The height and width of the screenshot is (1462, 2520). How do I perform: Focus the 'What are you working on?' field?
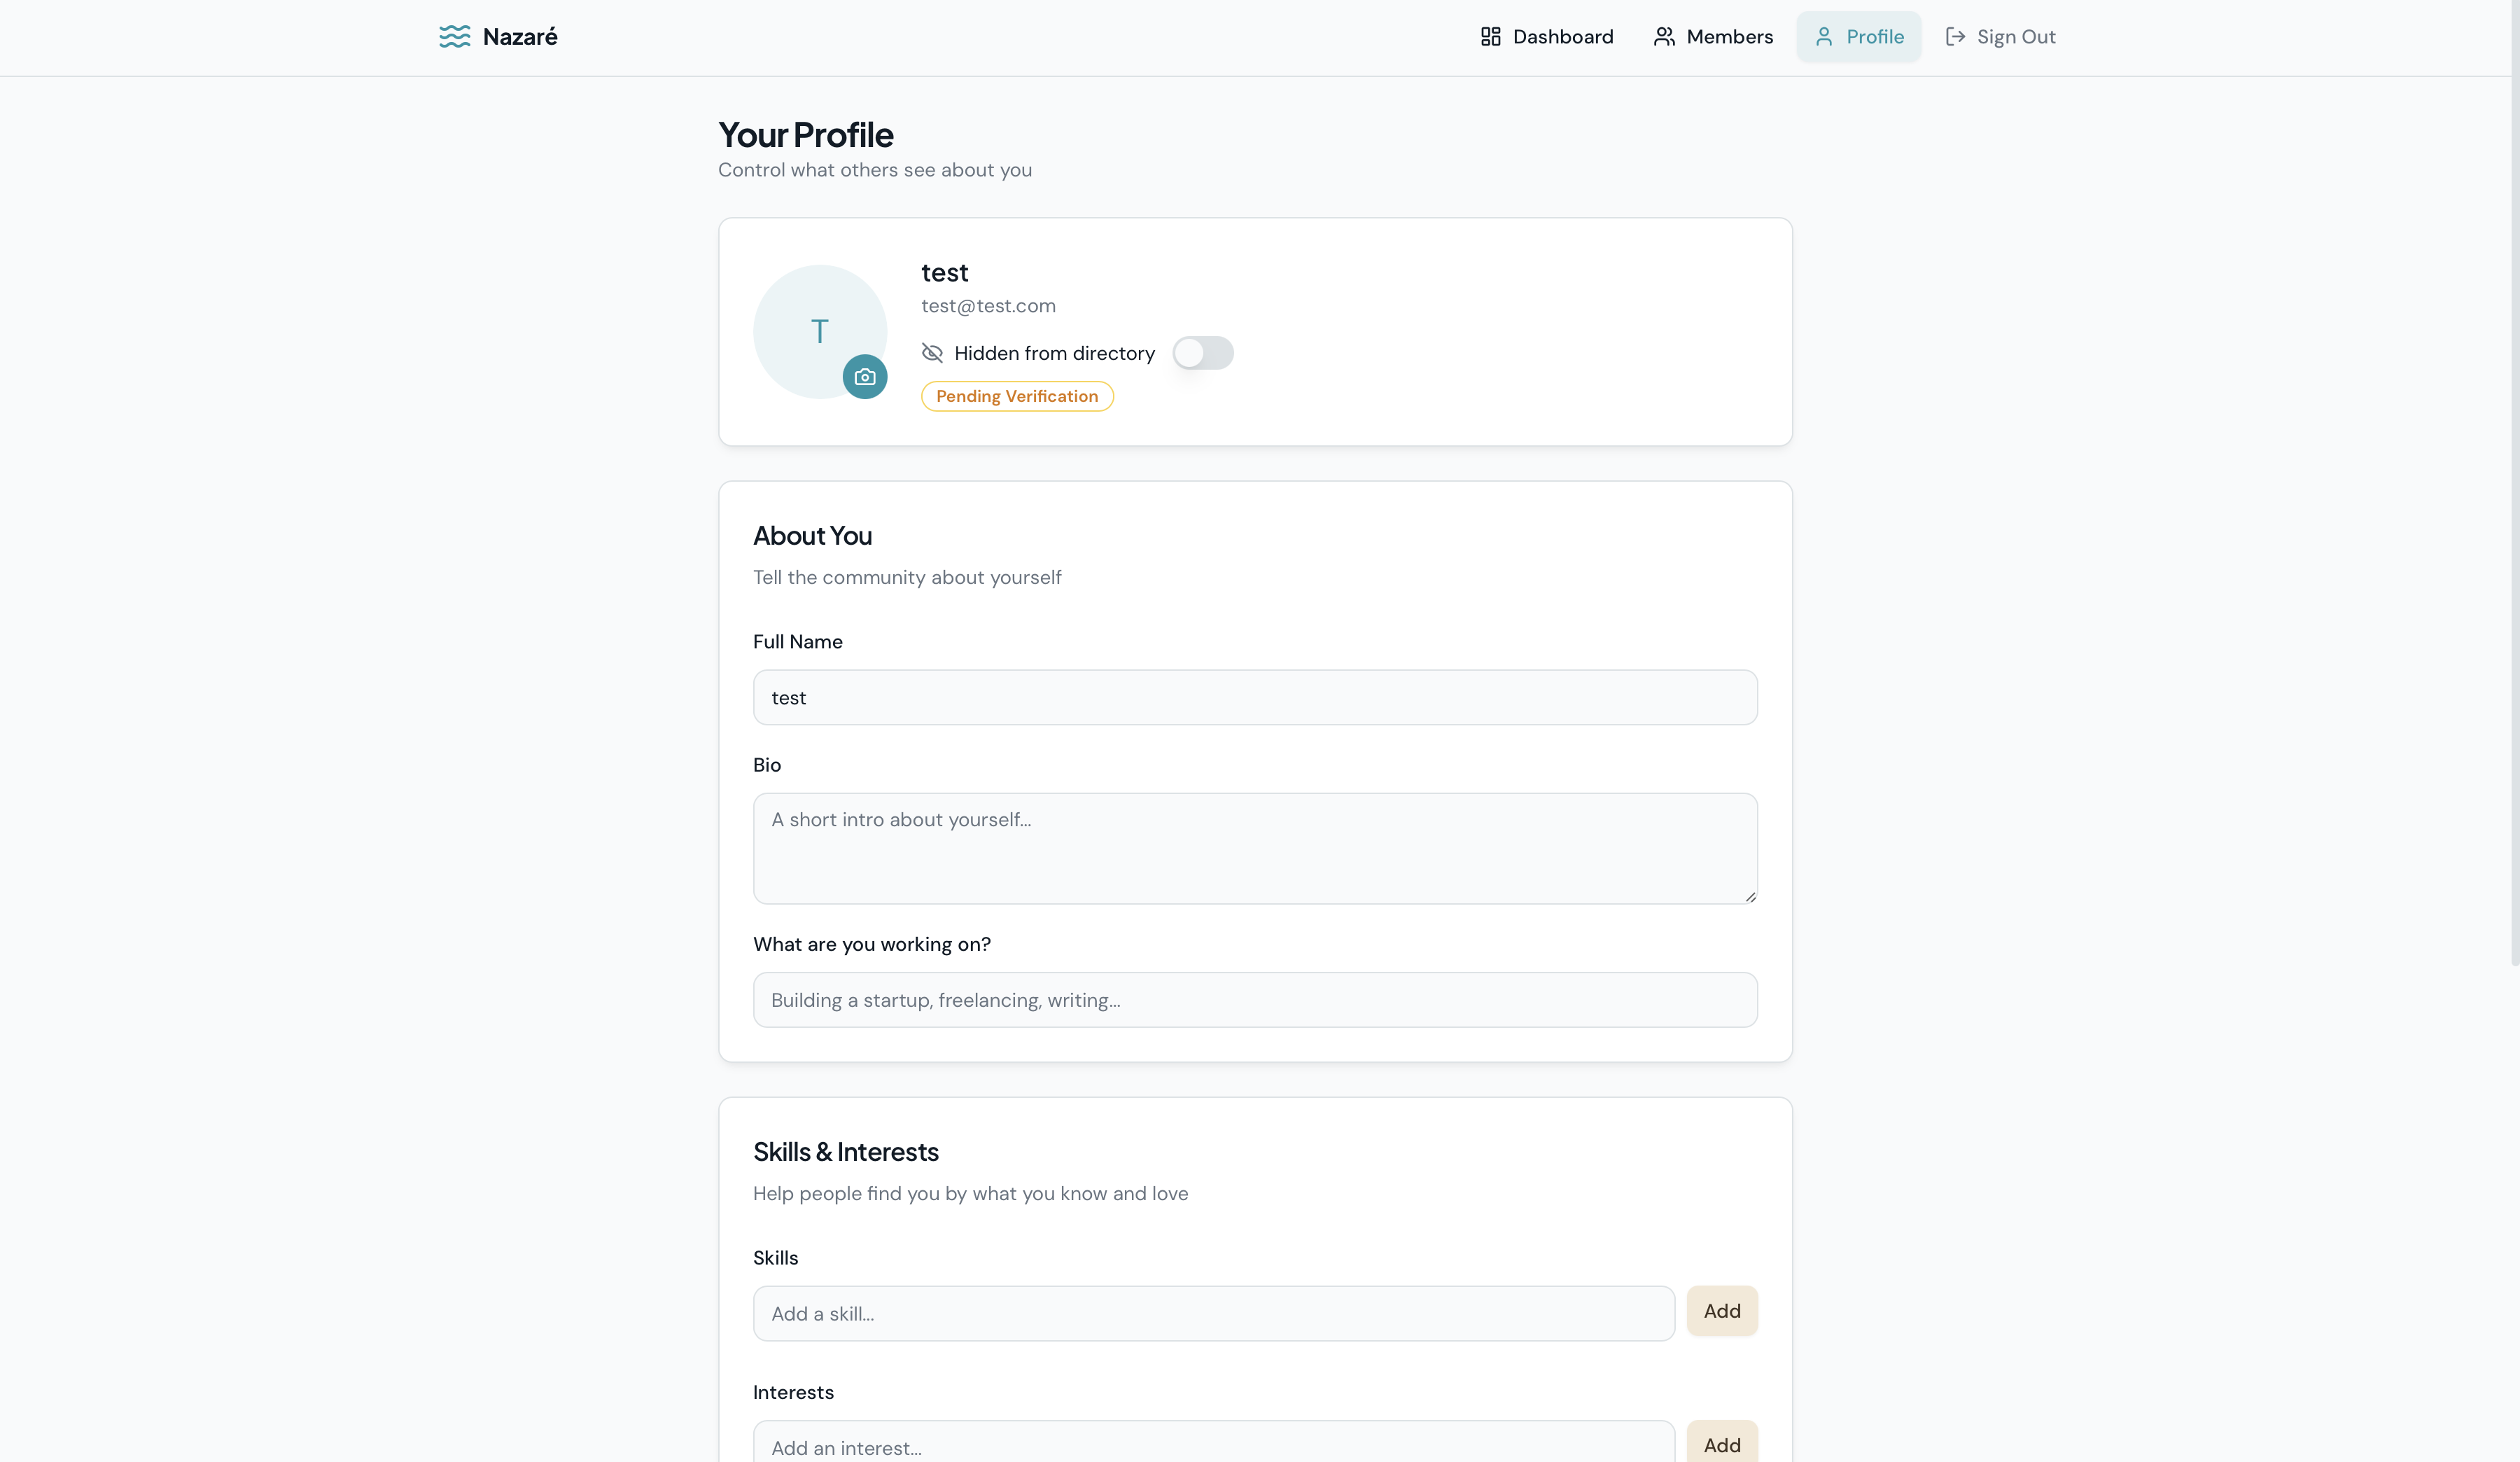click(1255, 1000)
